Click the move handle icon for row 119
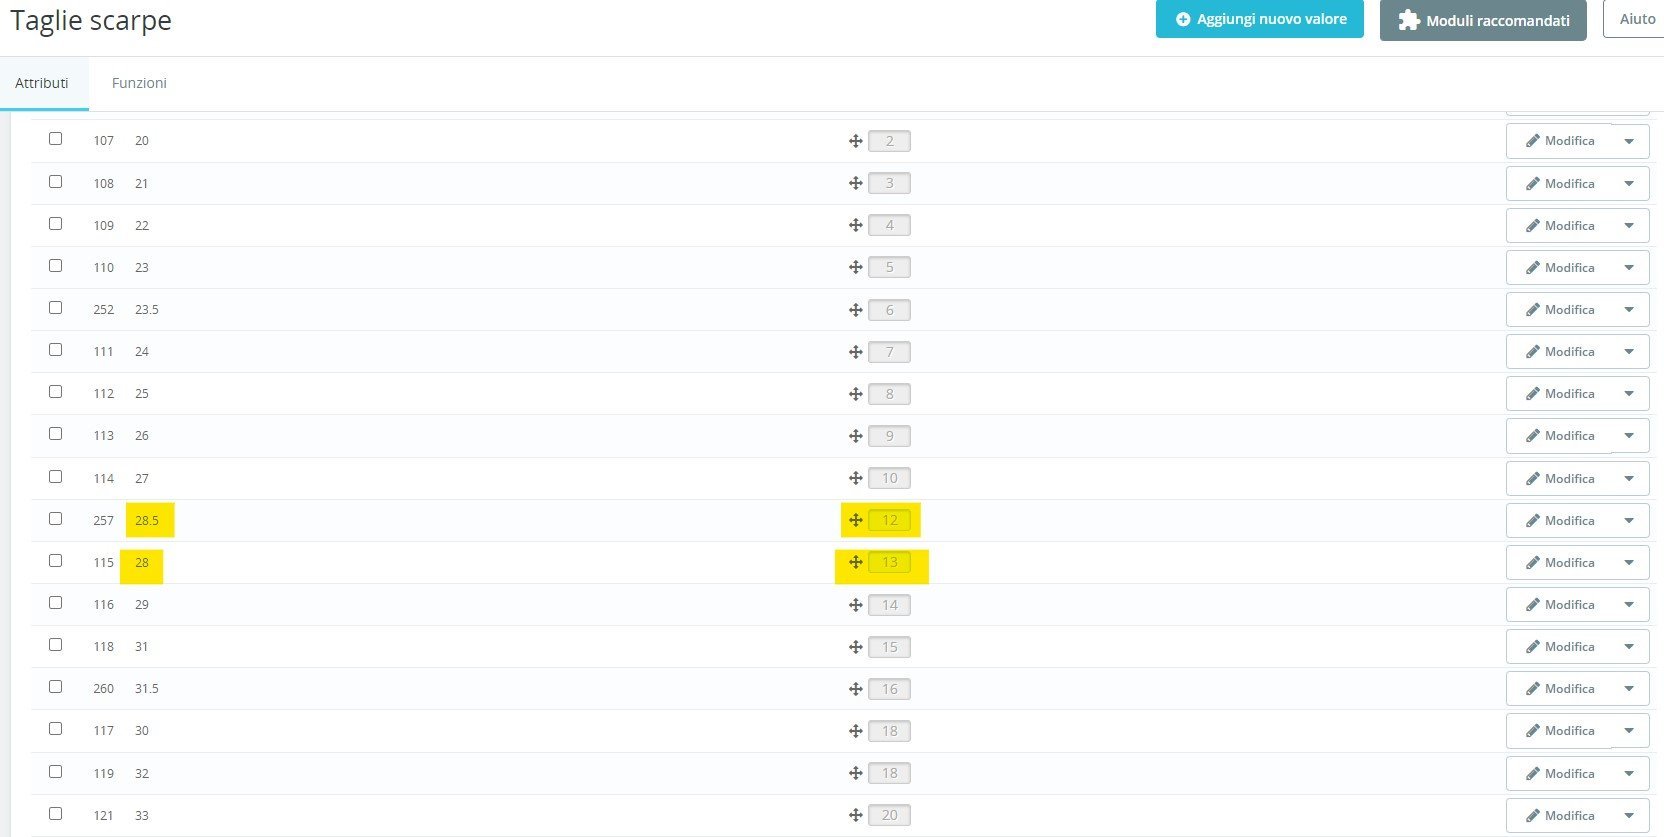1664x837 pixels. [855, 773]
